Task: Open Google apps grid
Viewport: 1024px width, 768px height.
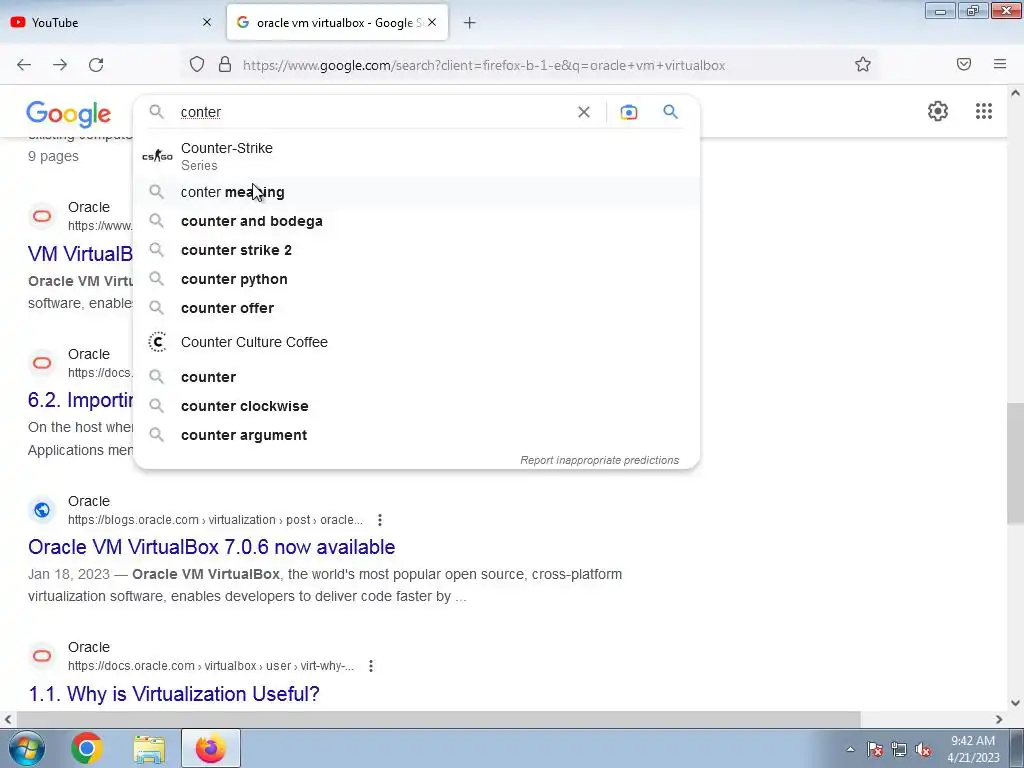Action: (x=984, y=111)
